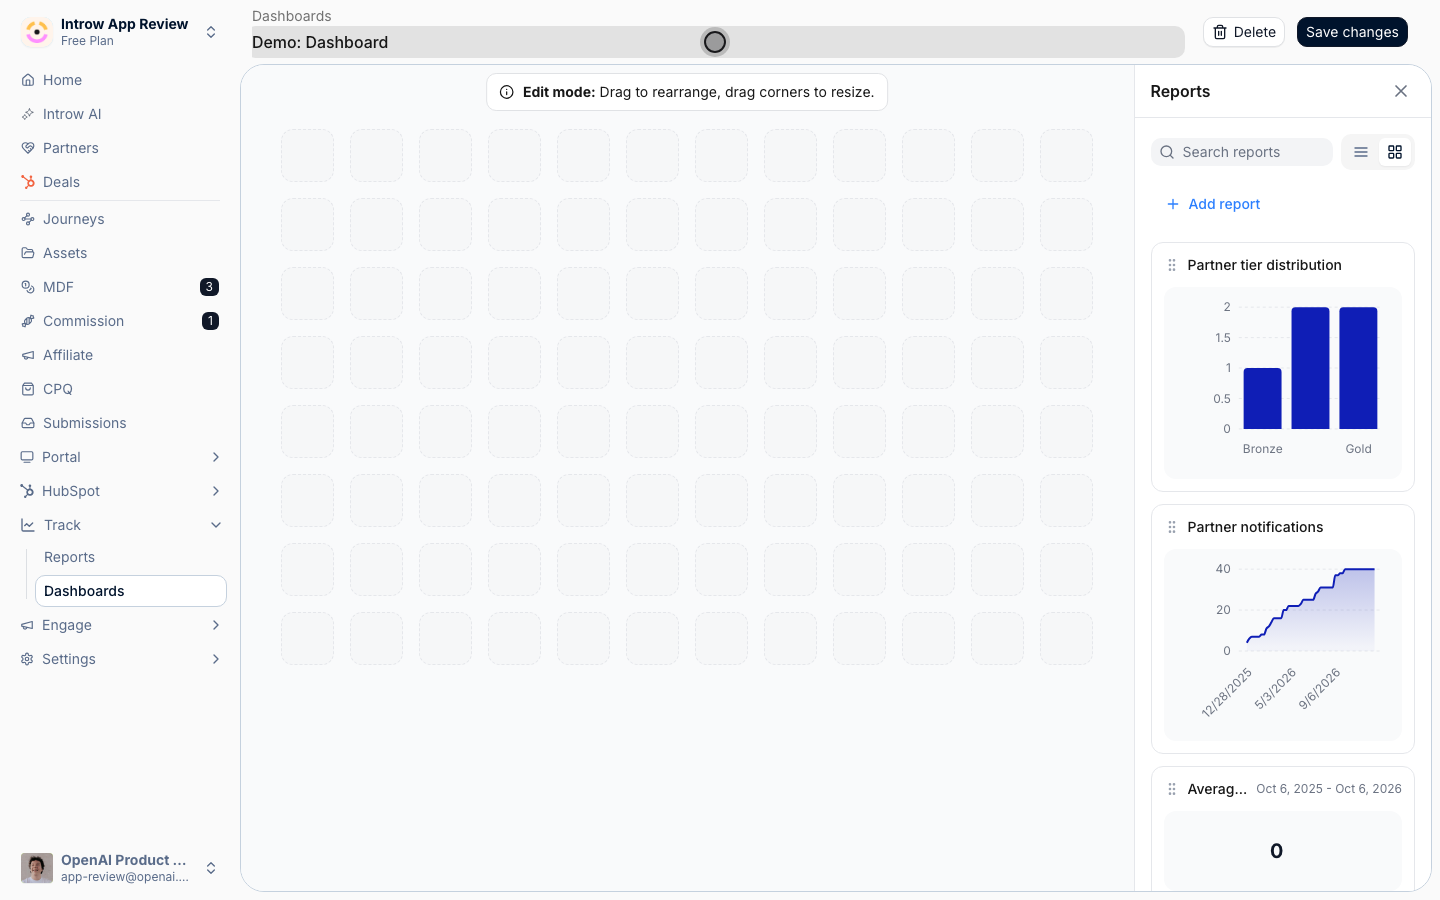Click the Partners icon in sidebar

28,148
